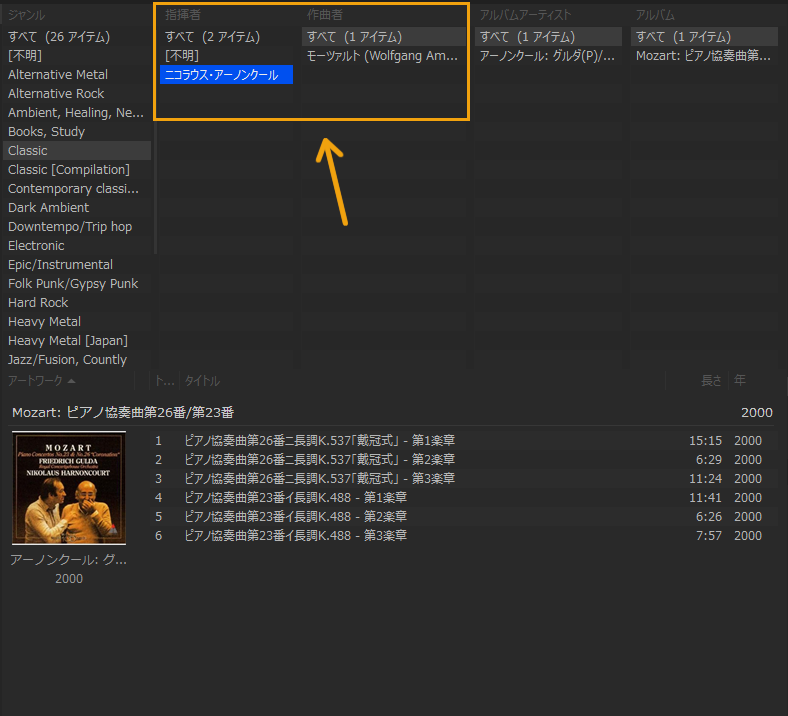This screenshot has height=716, width=788.
Task: Select 'Jazz/Fusion, Countly' genre
Action: pyautogui.click(x=77, y=360)
